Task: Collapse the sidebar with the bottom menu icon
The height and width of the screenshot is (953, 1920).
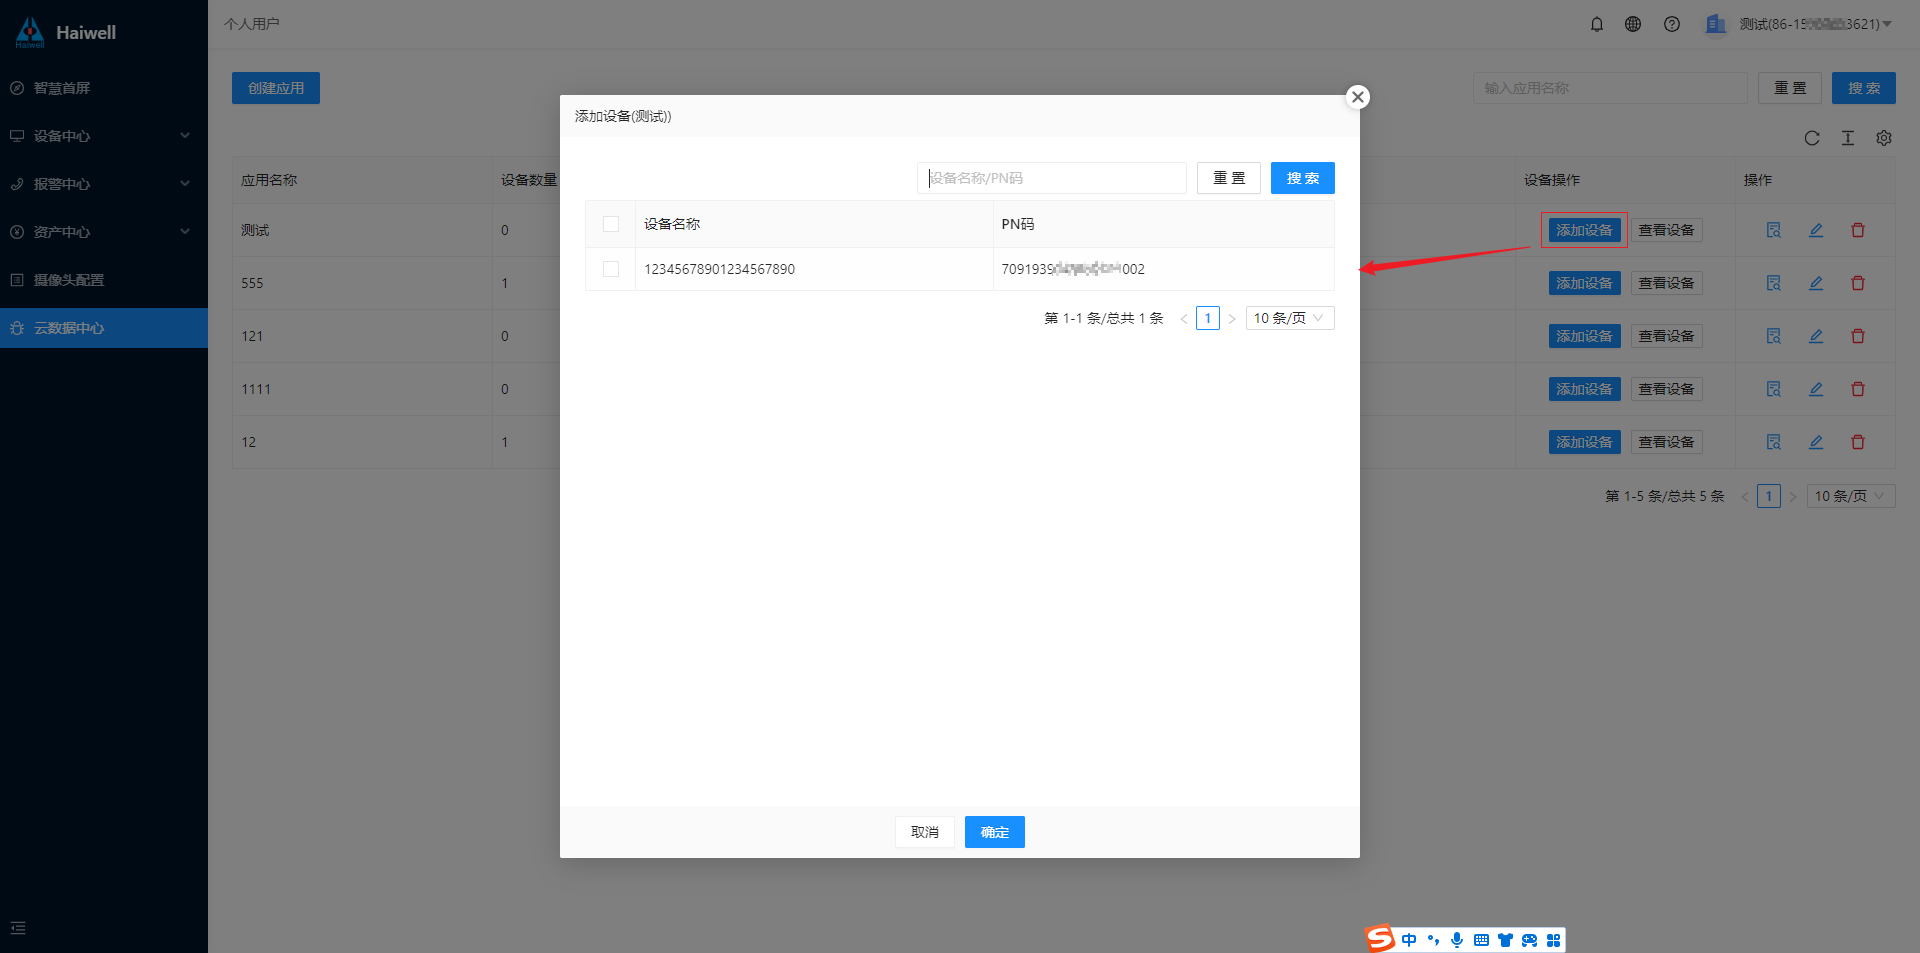Action: click(18, 928)
